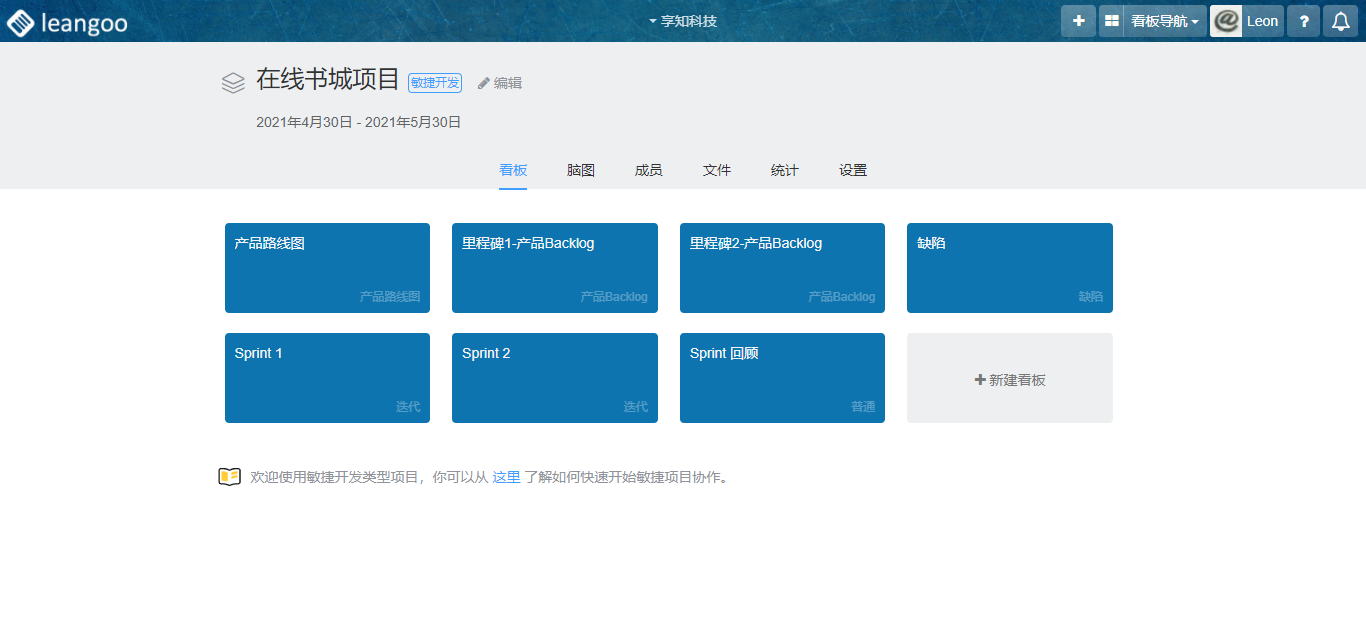The width and height of the screenshot is (1366, 625).
Task: Open the Sprint 1 board card
Action: tap(327, 378)
